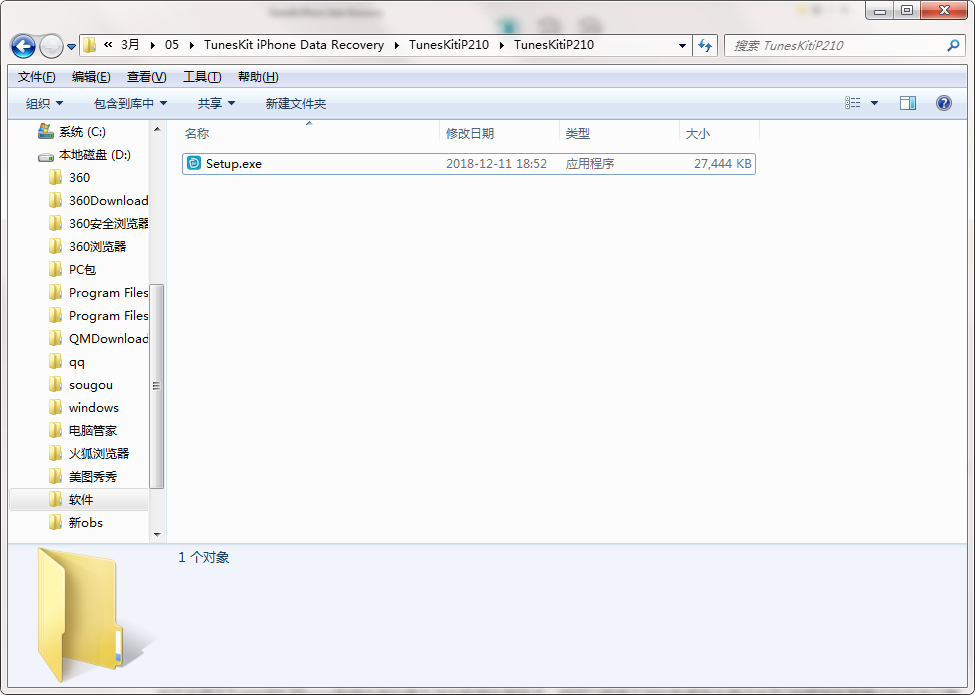The height and width of the screenshot is (695, 975).
Task: Click the folder icon in address bar
Action: click(x=90, y=45)
